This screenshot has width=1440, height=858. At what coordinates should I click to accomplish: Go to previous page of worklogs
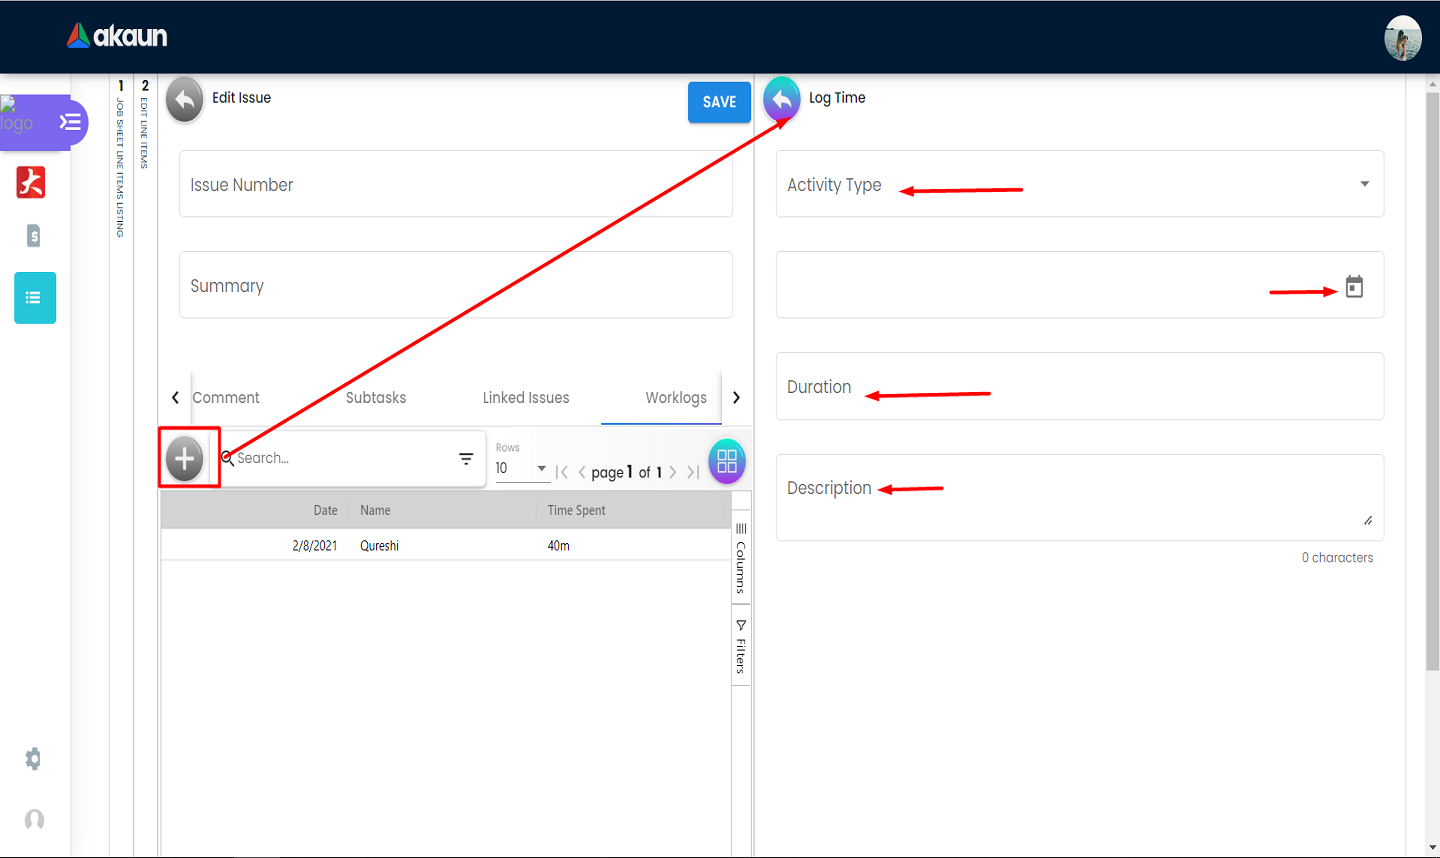582,472
